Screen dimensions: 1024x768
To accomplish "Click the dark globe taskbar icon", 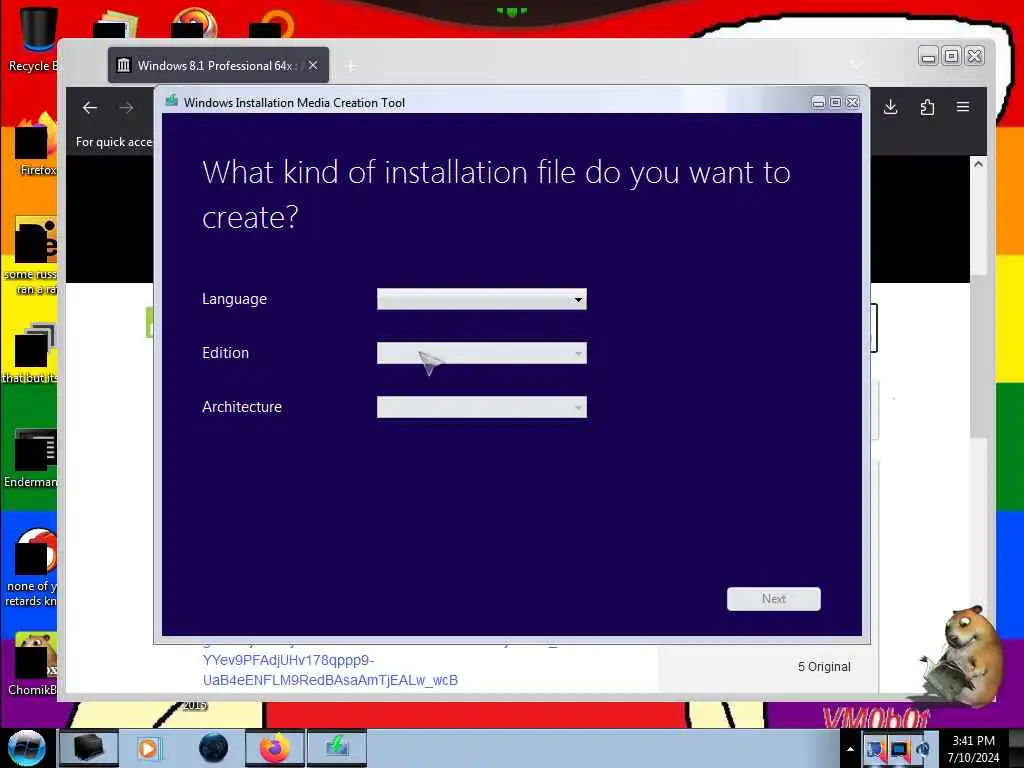I will tap(213, 748).
